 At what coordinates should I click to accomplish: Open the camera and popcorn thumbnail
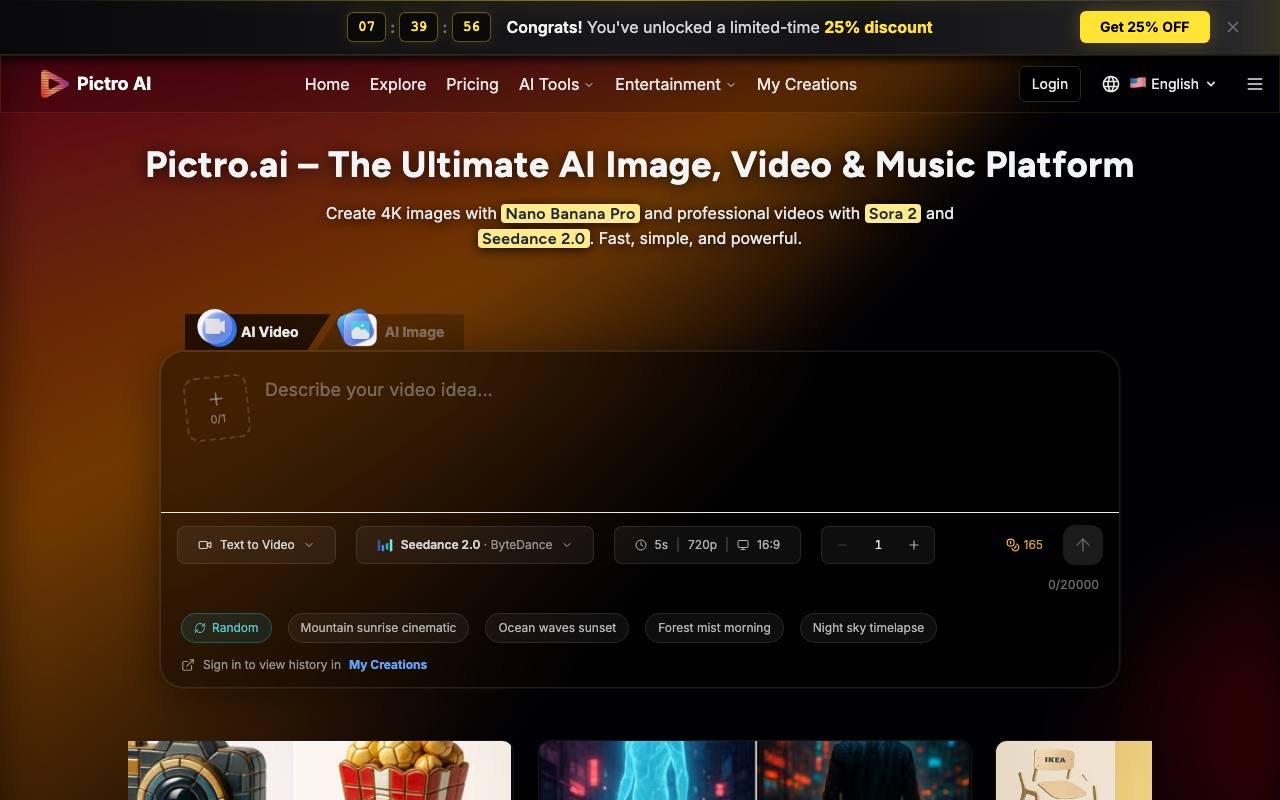click(x=320, y=770)
